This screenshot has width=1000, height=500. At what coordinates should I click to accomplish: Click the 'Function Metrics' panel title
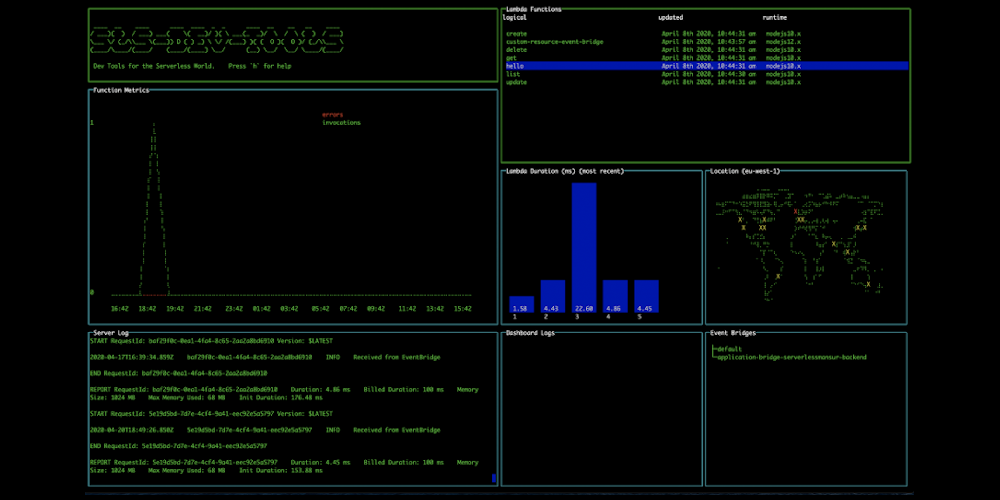tap(121, 91)
